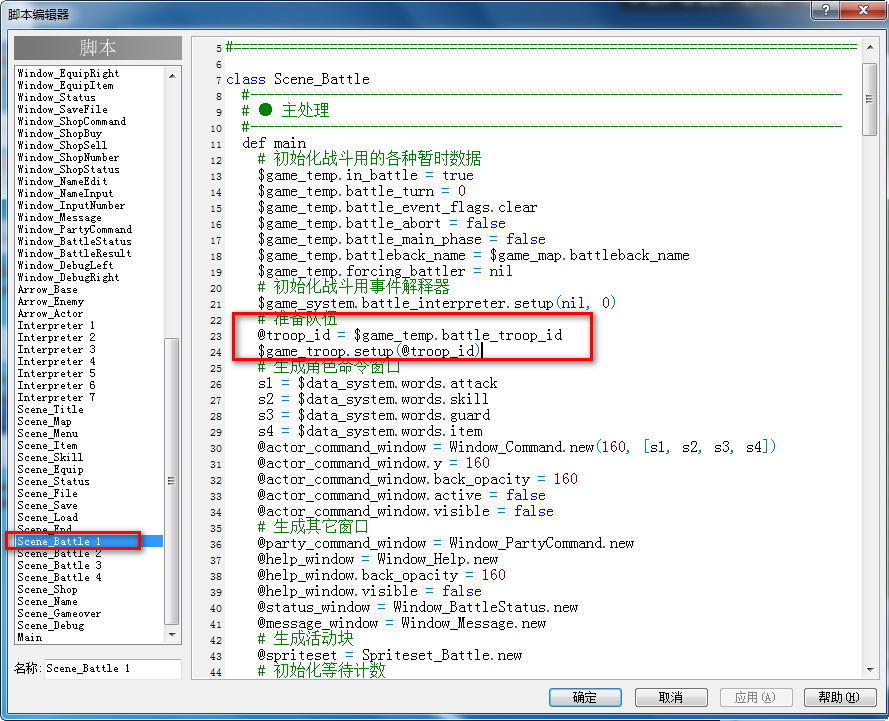Click the script list scrollbar thumb
This screenshot has width=889, height=721.
172,481
